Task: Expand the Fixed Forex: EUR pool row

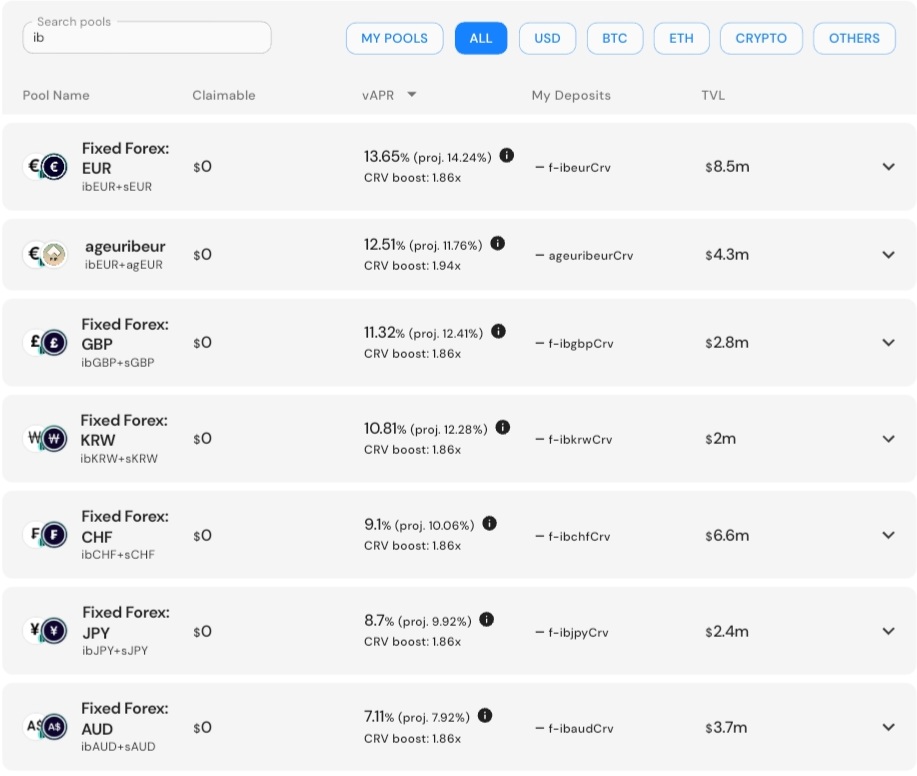Action: (x=888, y=167)
